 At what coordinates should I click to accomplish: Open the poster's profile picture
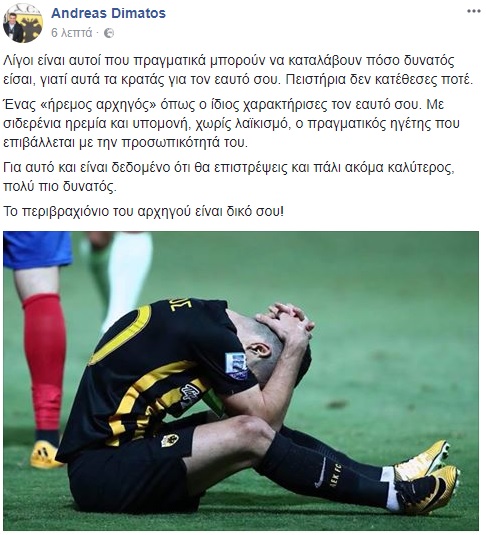point(23,23)
